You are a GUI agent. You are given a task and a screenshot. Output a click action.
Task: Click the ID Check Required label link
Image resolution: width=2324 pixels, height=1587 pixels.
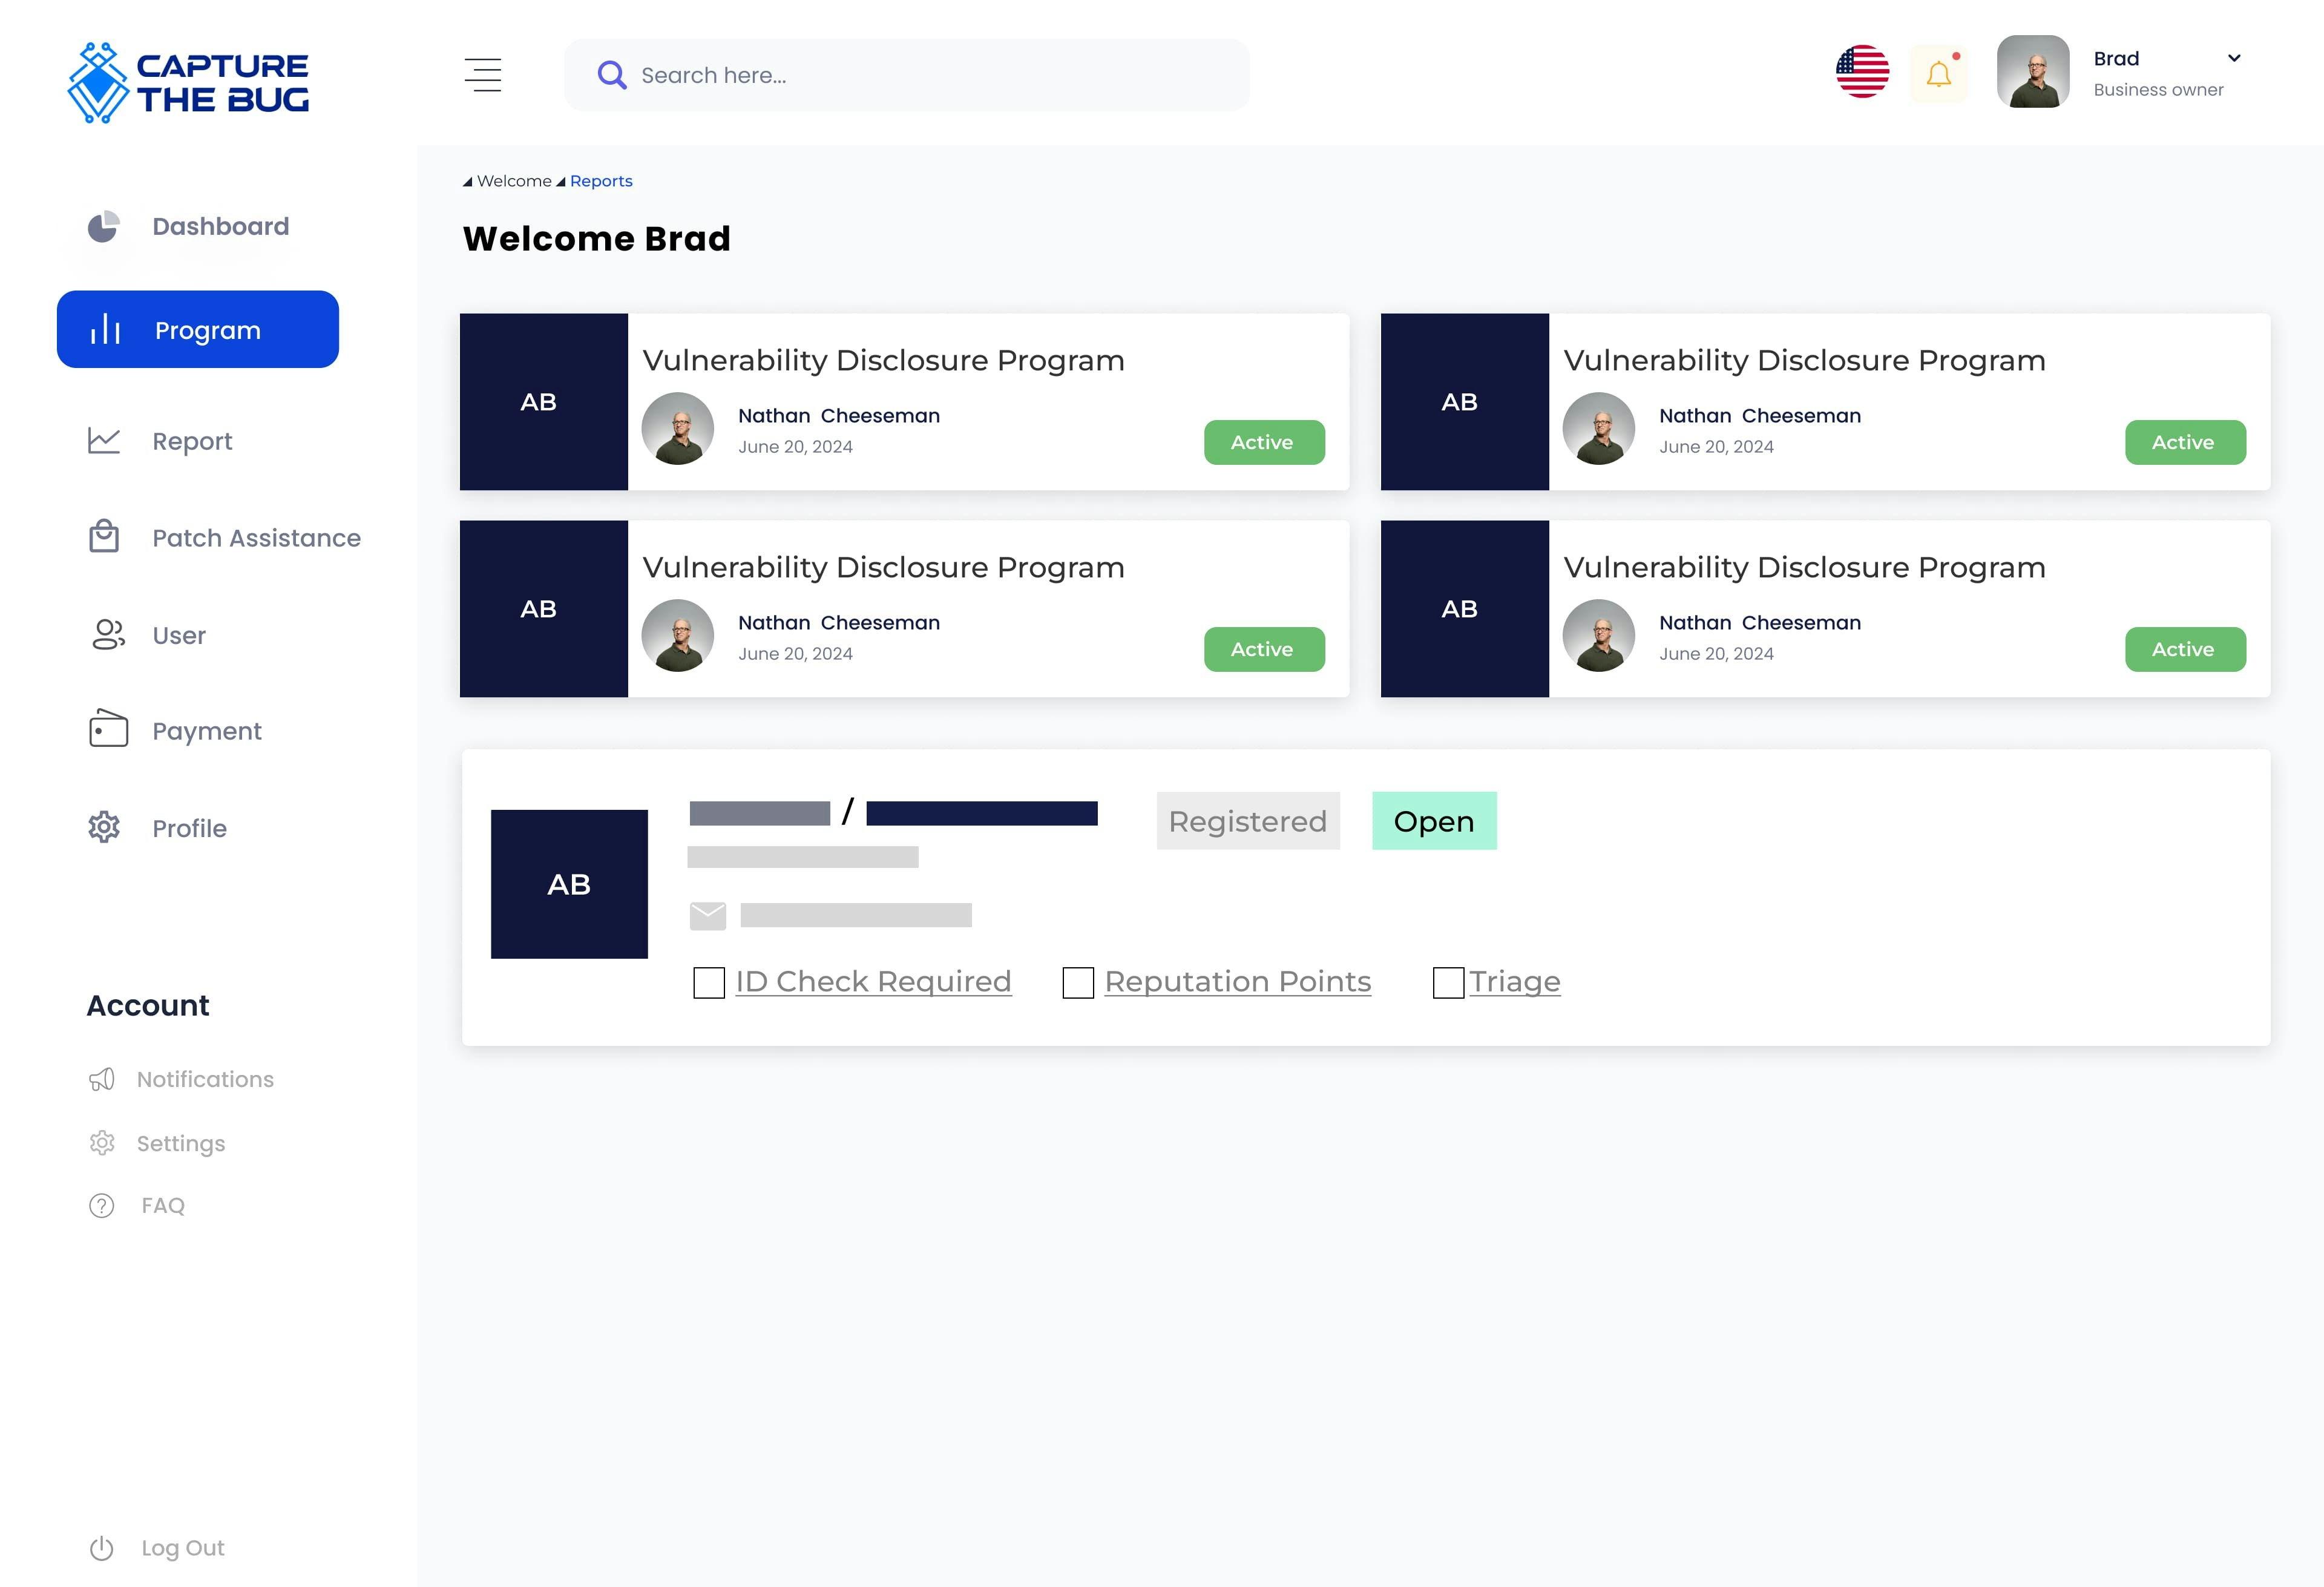[x=874, y=982]
